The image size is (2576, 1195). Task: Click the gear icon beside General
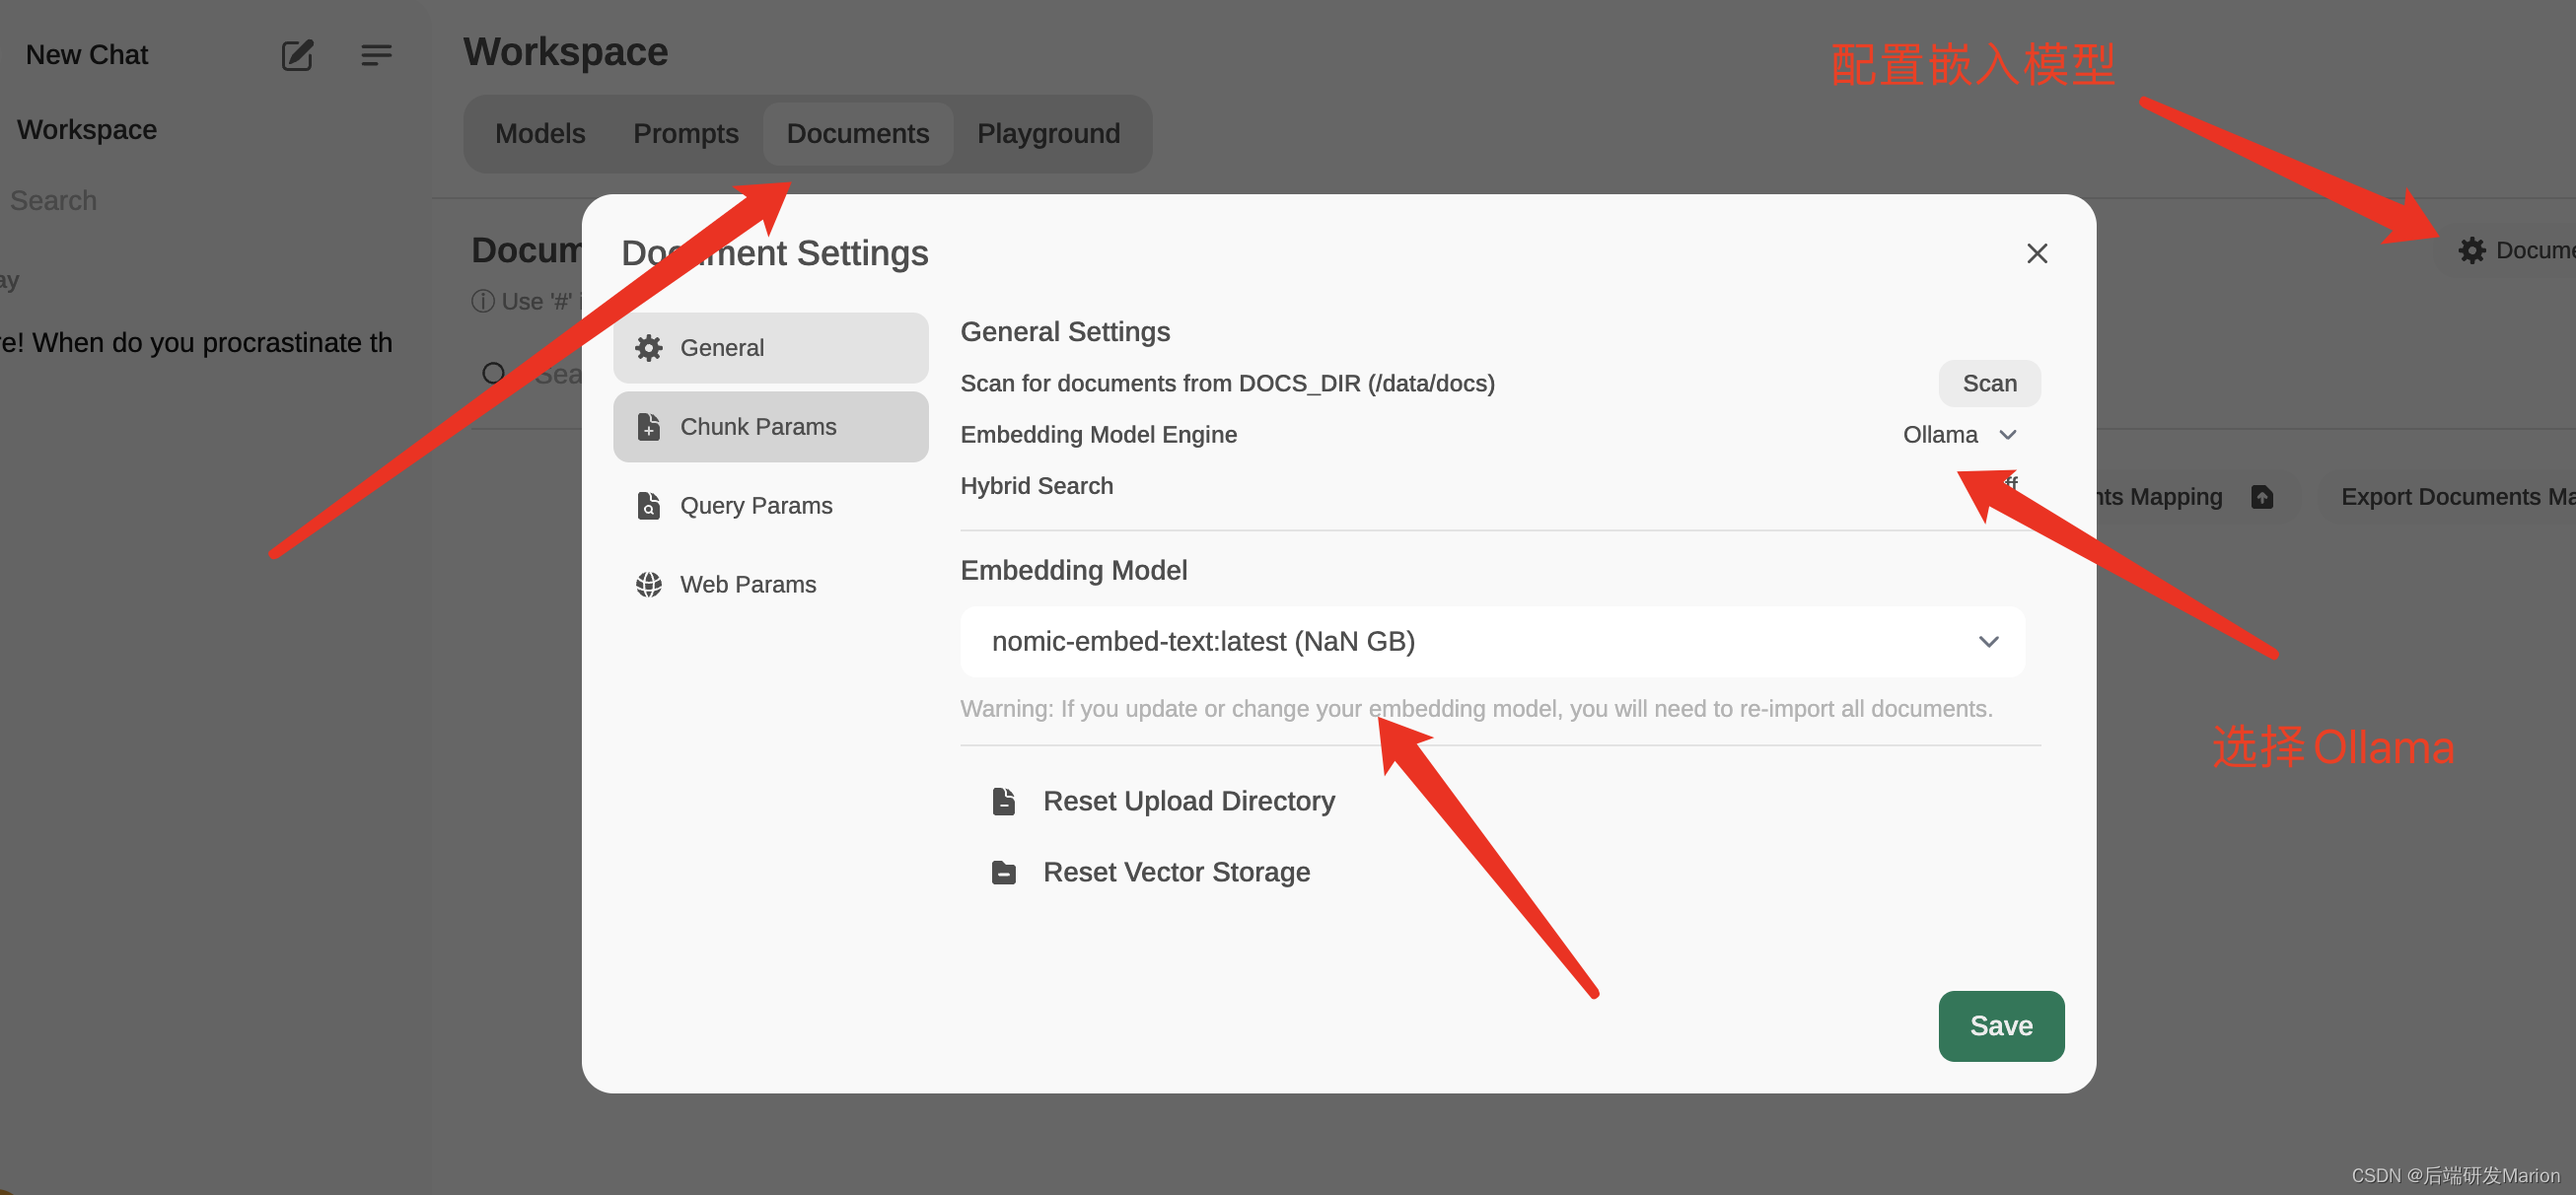pos(649,348)
